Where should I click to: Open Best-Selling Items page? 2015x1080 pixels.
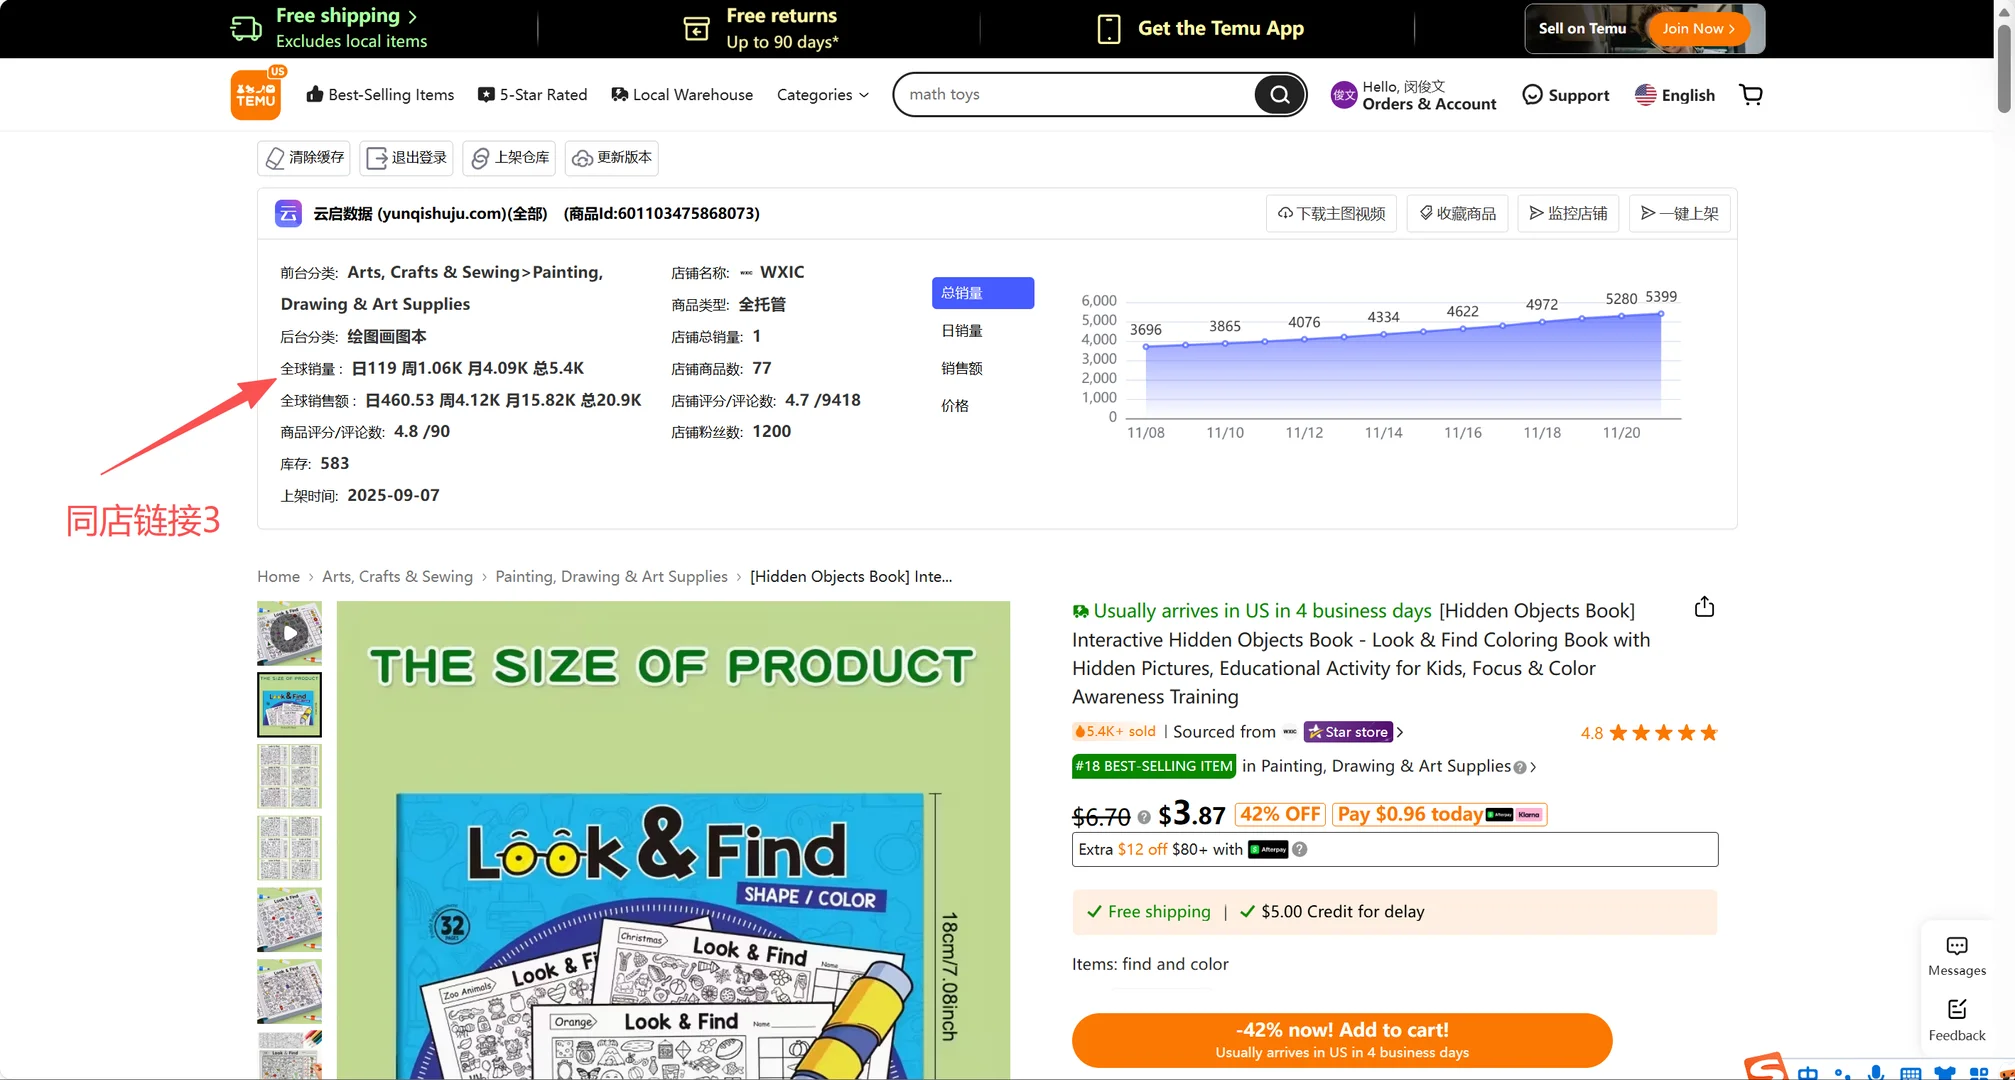point(380,95)
